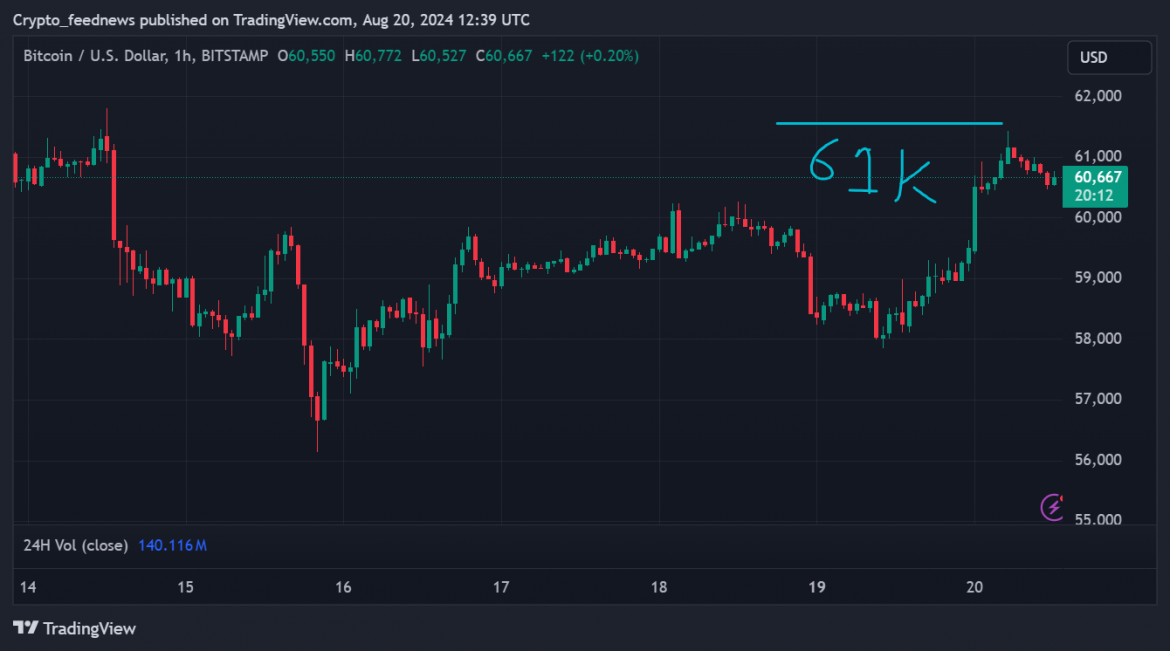Click the purple lightning quick-action icon
Image resolution: width=1170 pixels, height=651 pixels.
tap(1051, 509)
